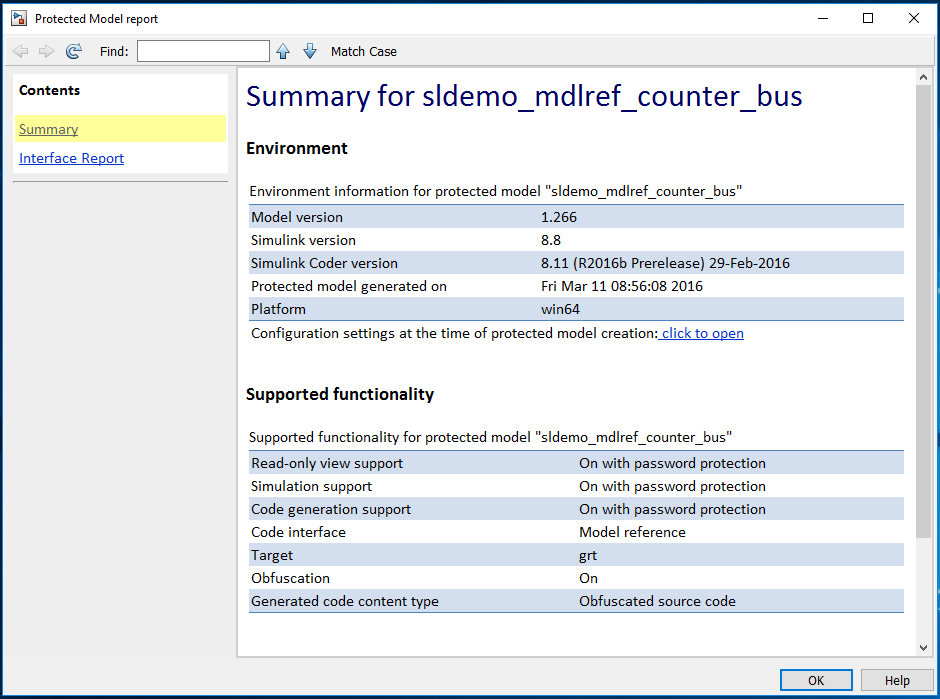940x699 pixels.
Task: Click the Find: label
Action: tap(114, 52)
